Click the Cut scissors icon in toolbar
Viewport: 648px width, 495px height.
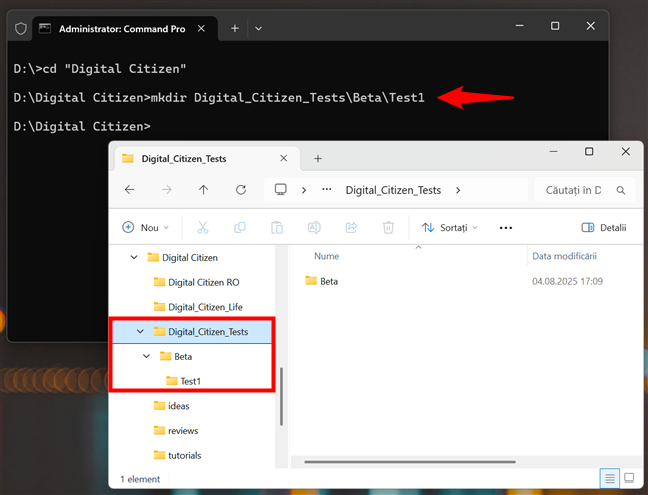(203, 228)
